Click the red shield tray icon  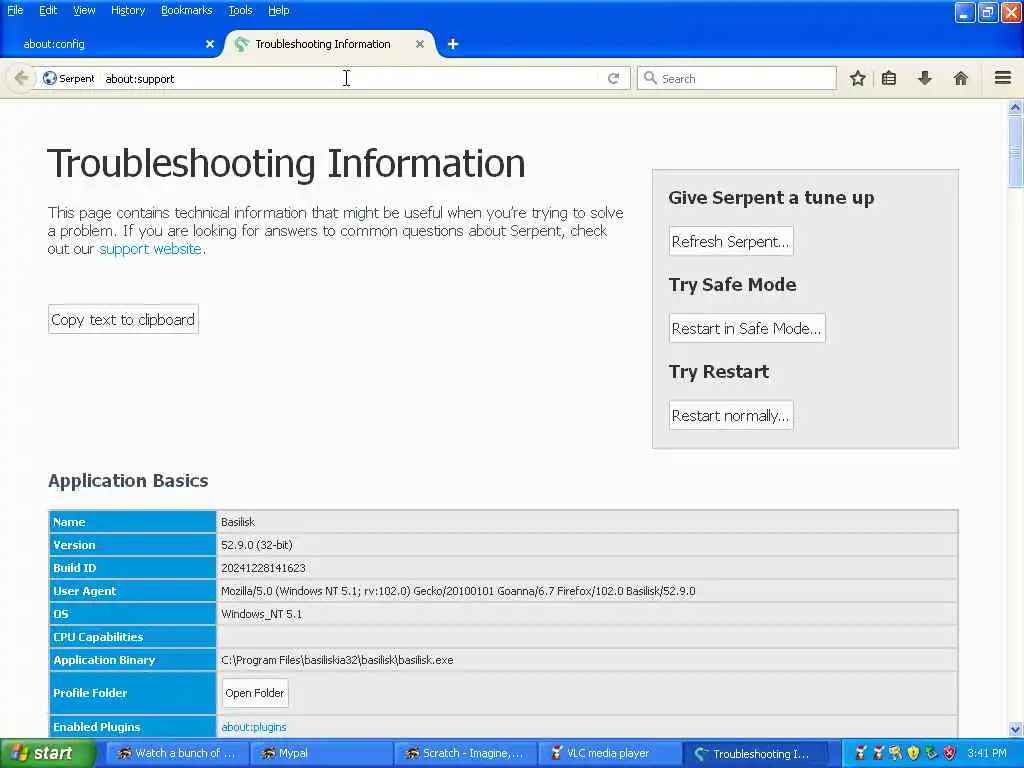pyautogui.click(x=950, y=754)
